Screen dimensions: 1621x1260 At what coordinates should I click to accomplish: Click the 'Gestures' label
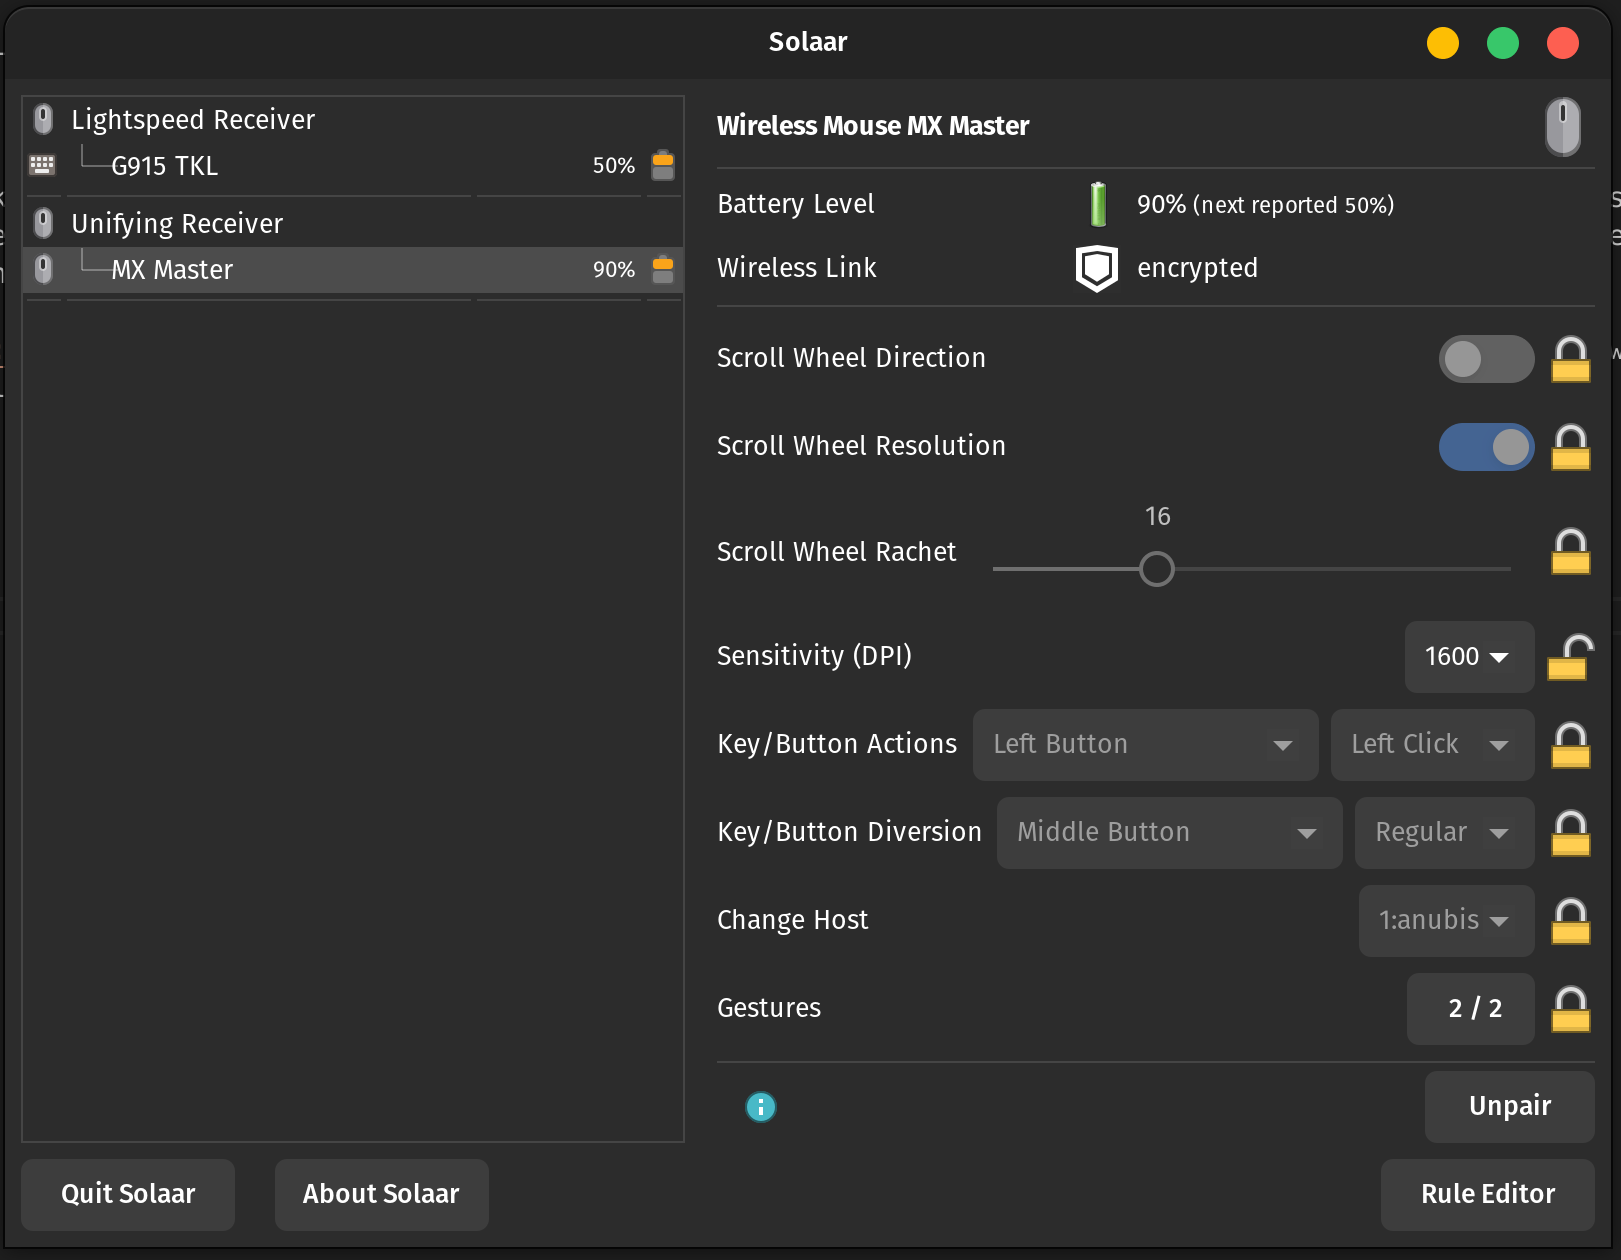coord(769,1008)
